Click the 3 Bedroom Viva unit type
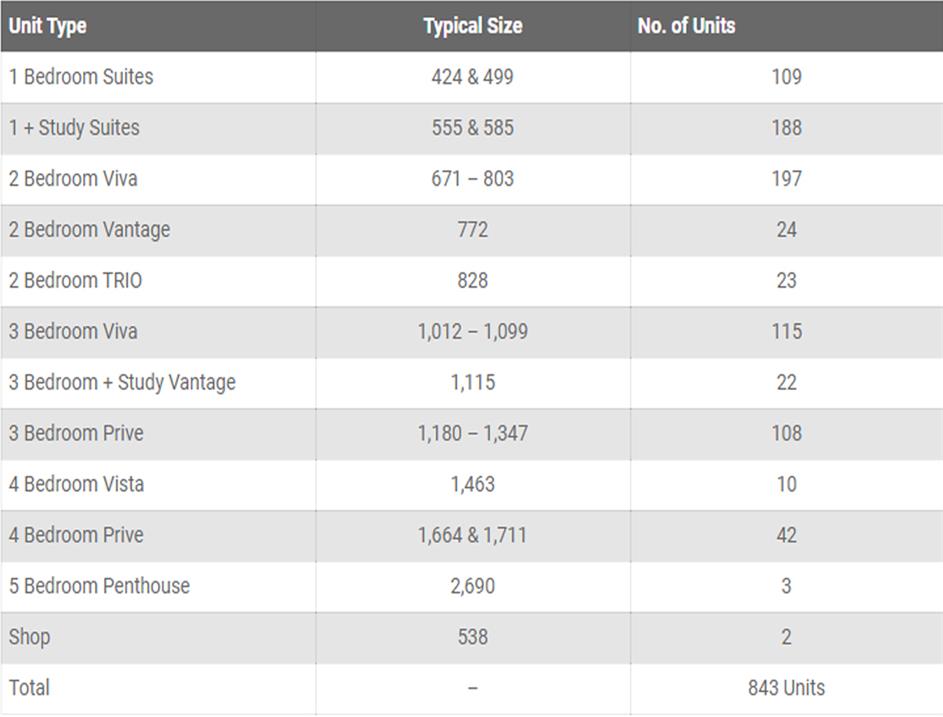The width and height of the screenshot is (943, 717). click(73, 331)
